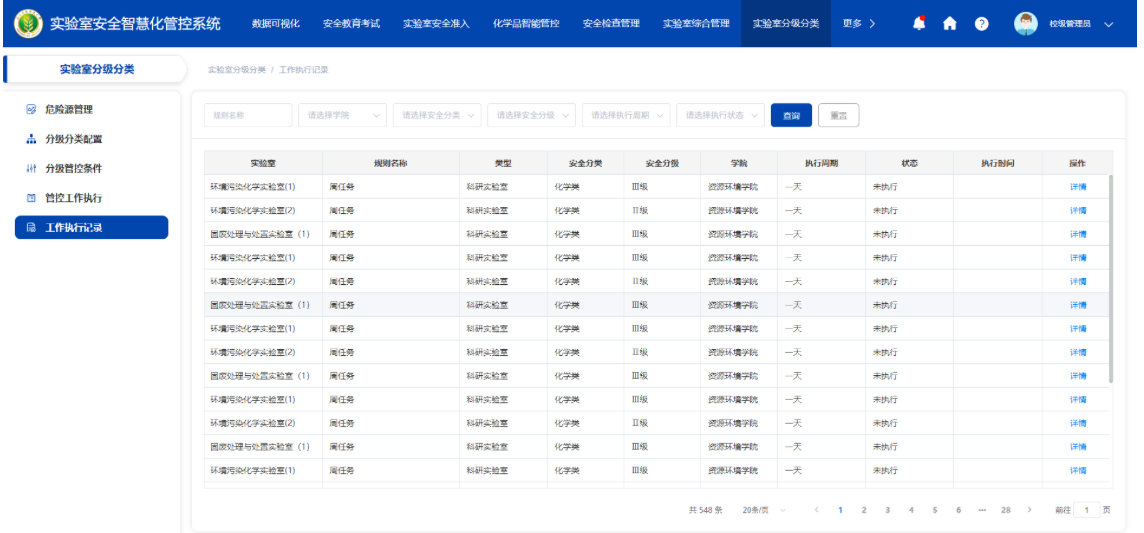Click 实验室分级分类 breadcrumb link
The width and height of the screenshot is (1144, 533).
236,70
